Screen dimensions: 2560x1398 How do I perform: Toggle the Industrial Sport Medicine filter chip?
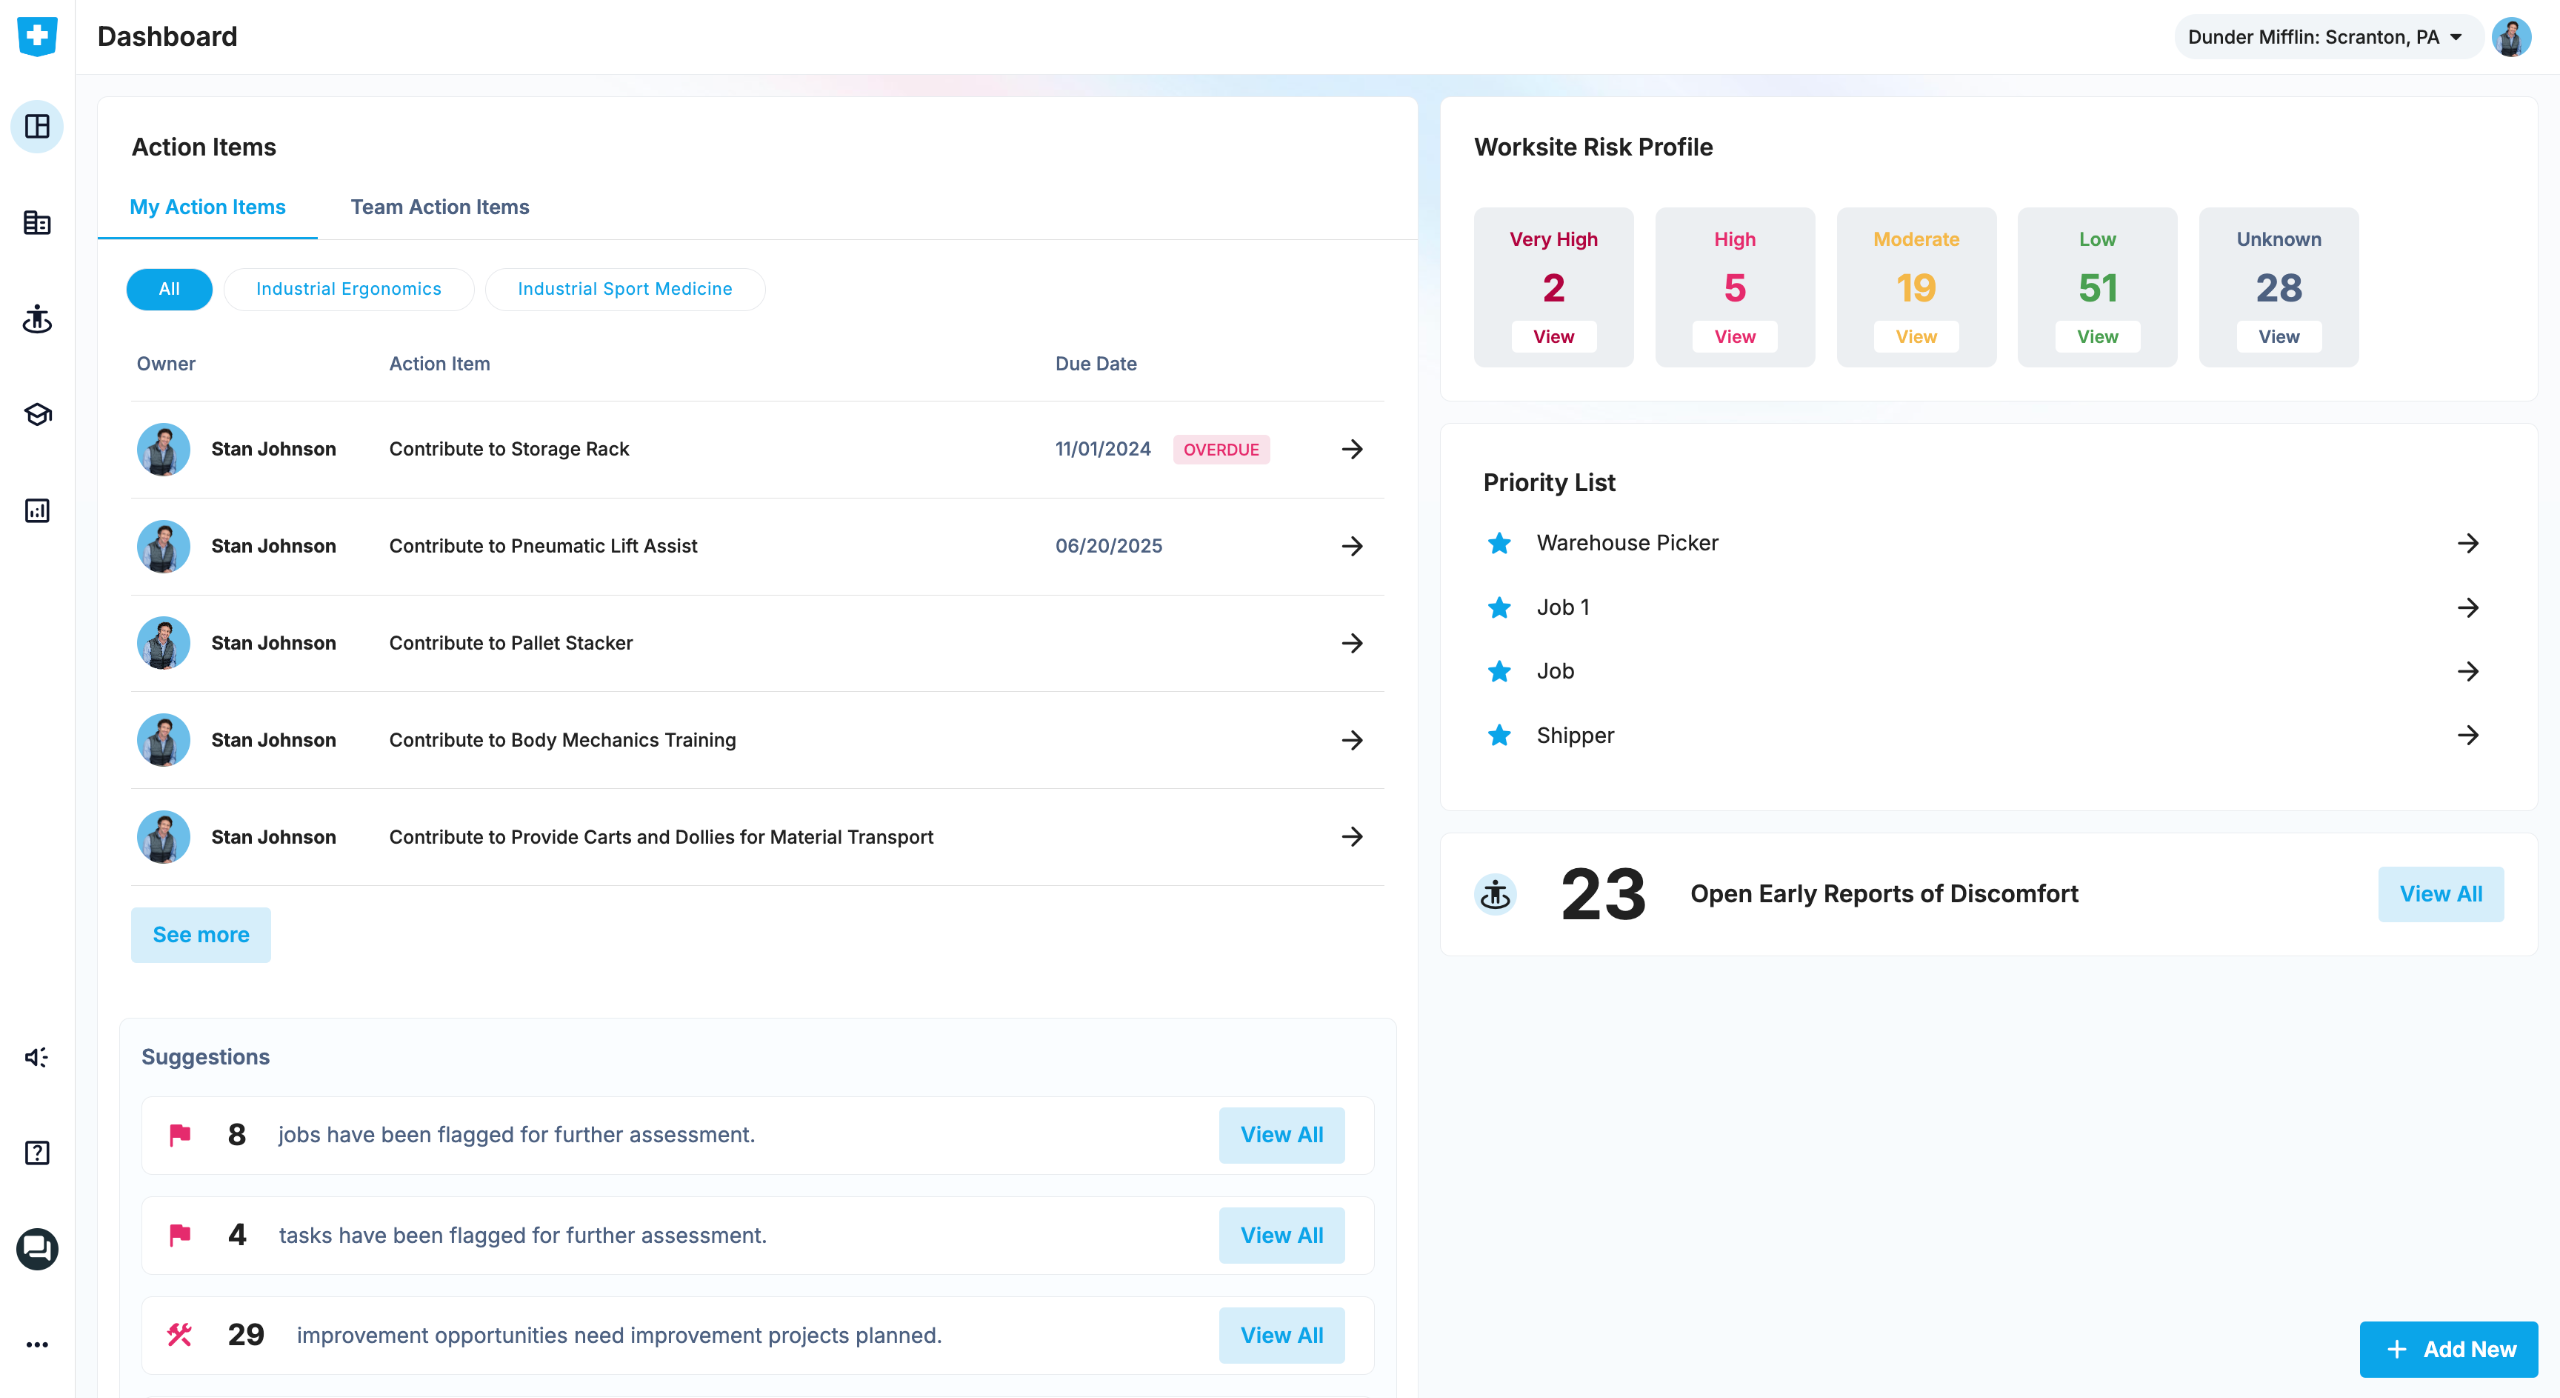point(625,289)
